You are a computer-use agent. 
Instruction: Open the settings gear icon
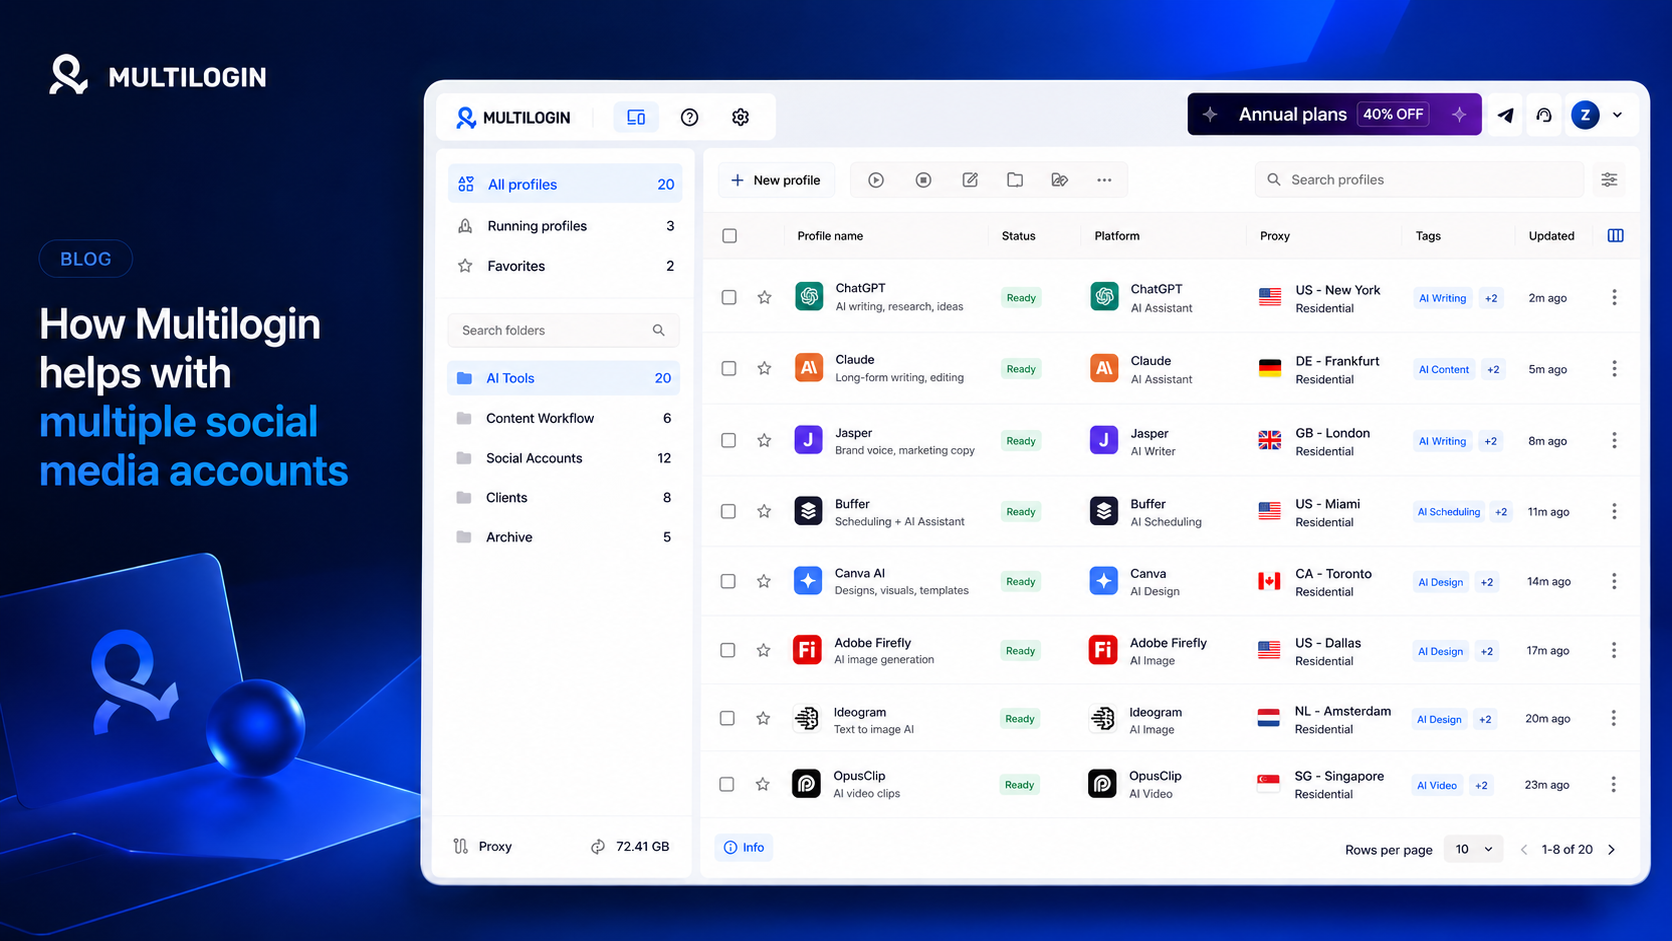740,117
